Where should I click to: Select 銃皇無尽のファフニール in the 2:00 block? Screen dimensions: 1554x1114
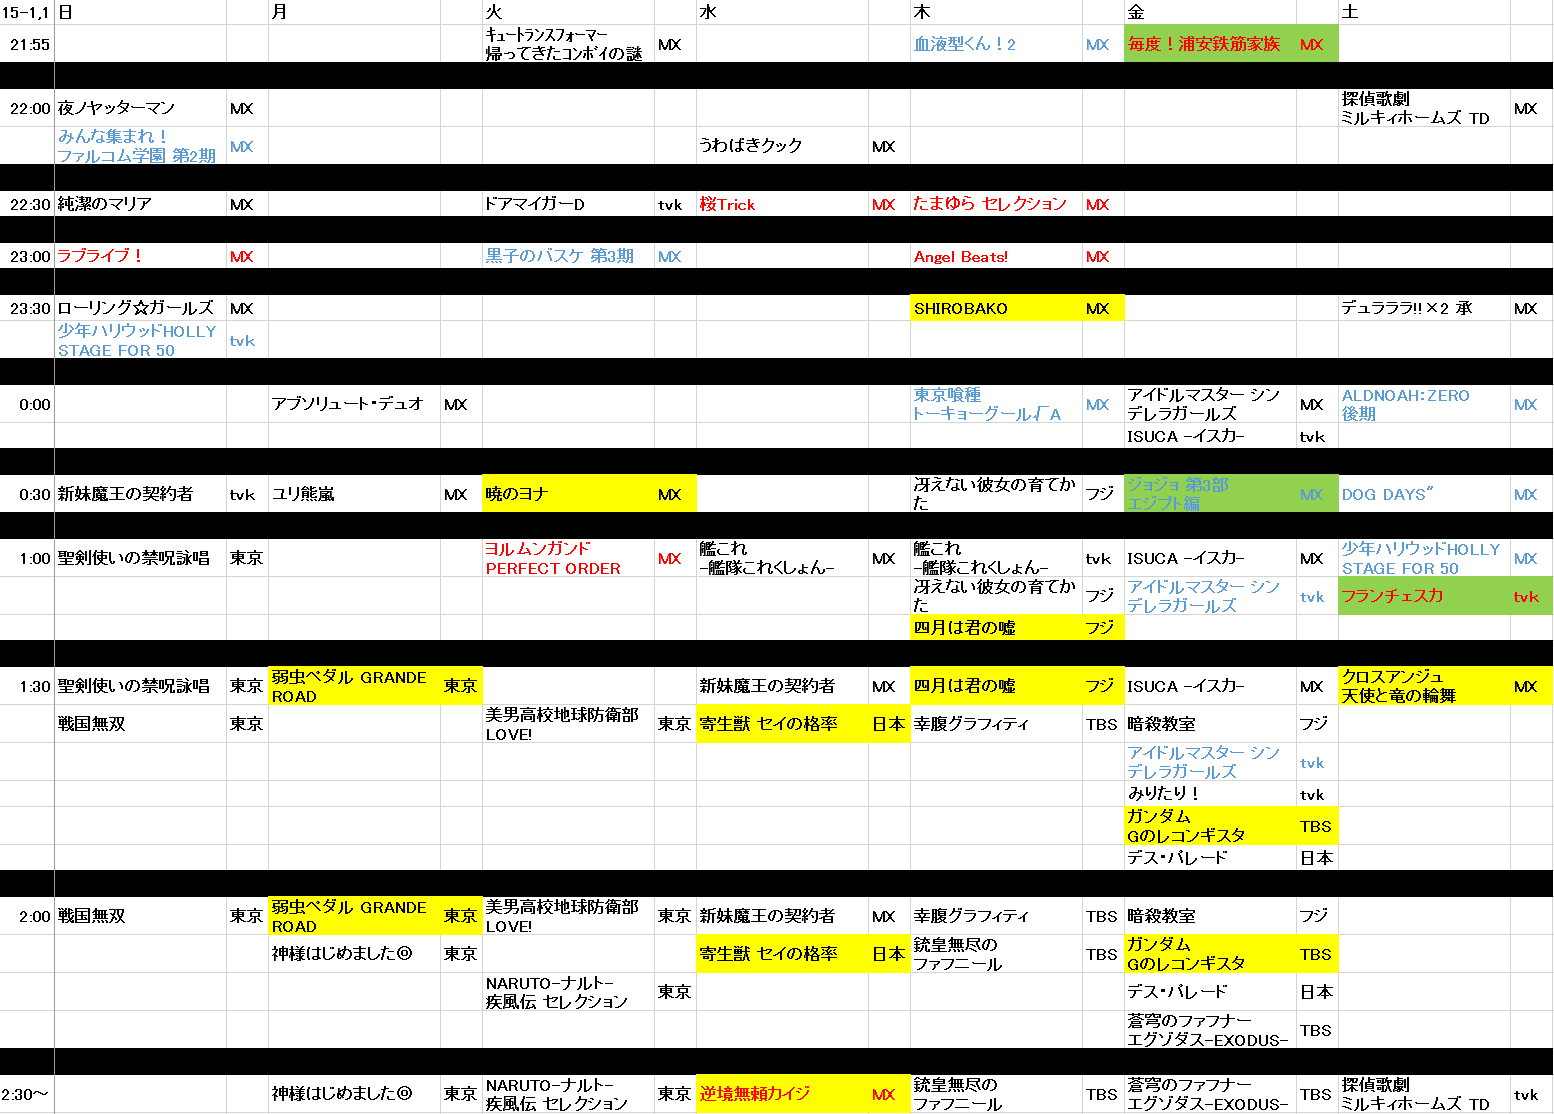coord(996,954)
